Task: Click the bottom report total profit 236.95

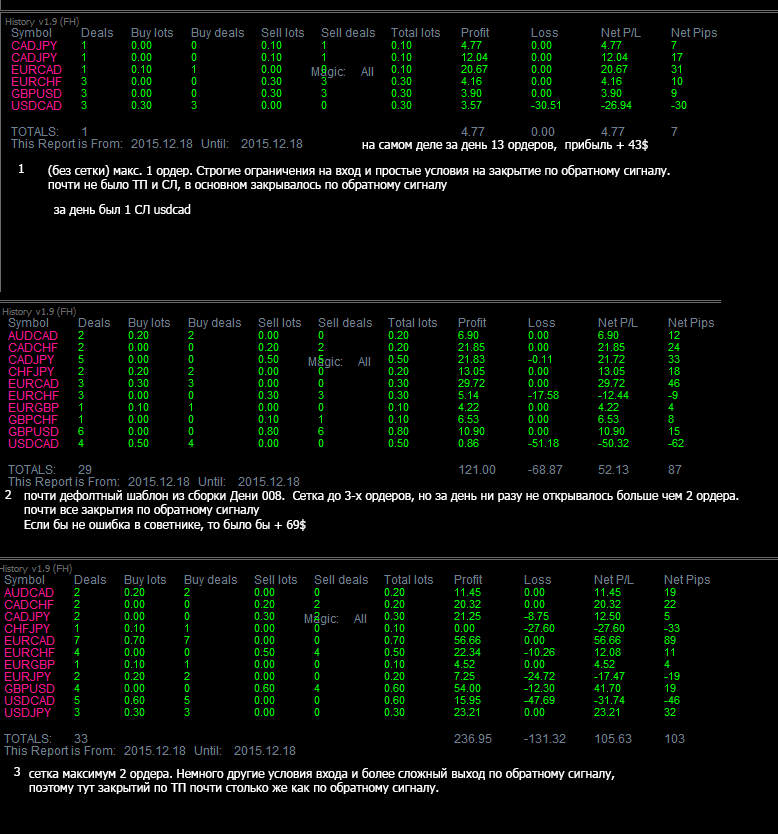Action: pyautogui.click(x=473, y=739)
